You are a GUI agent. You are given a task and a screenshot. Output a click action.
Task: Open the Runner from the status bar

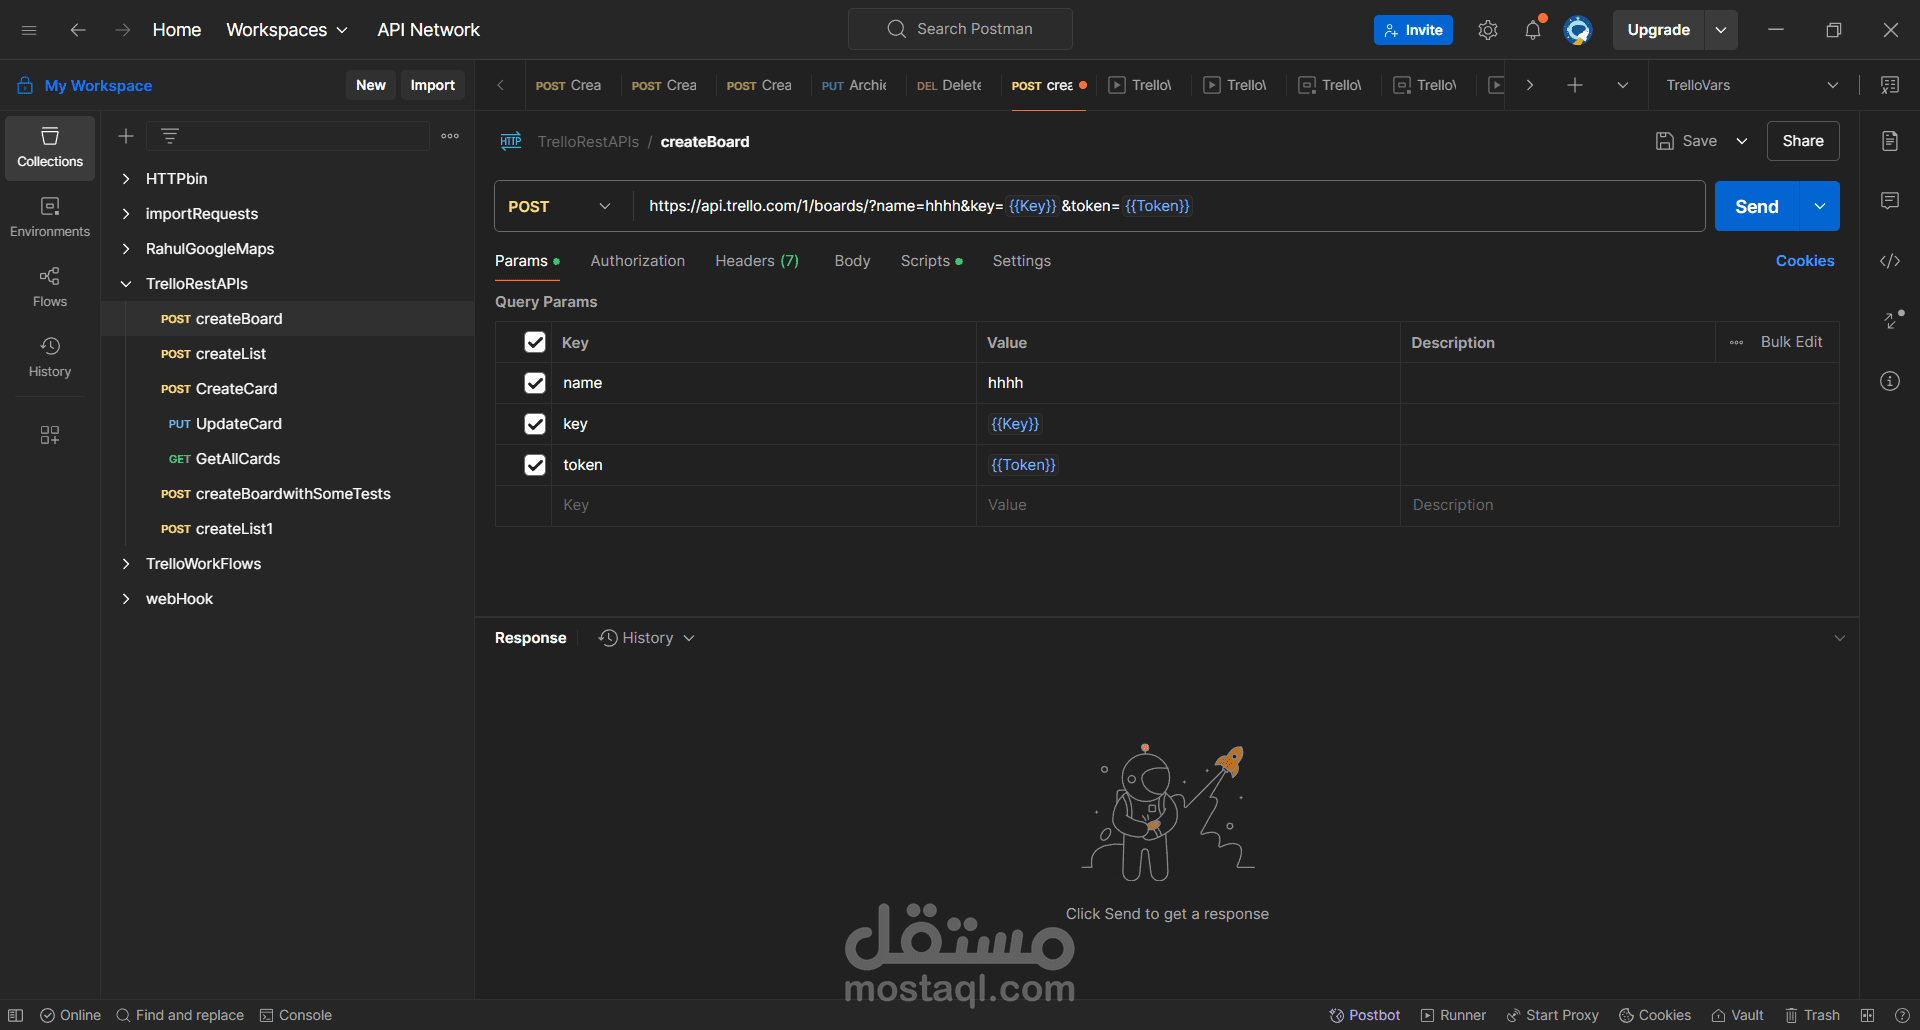[x=1453, y=1015]
